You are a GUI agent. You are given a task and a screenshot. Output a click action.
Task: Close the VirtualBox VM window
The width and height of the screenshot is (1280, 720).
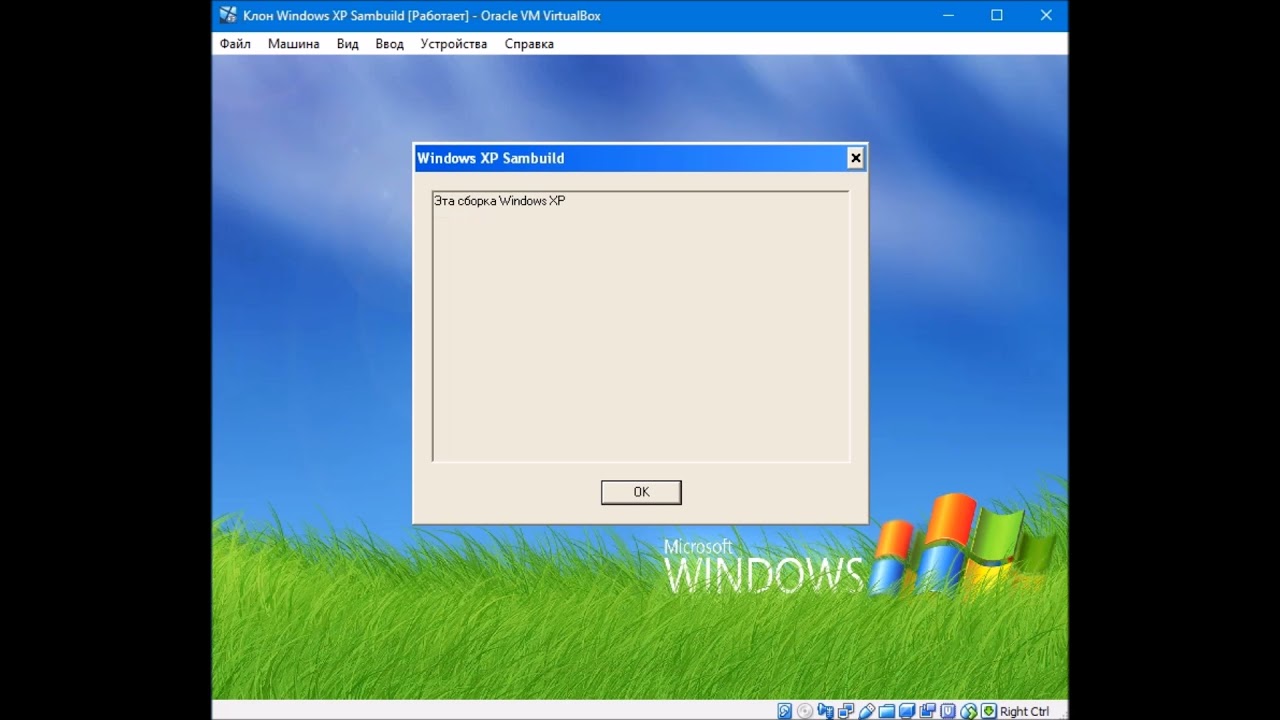(x=1046, y=15)
